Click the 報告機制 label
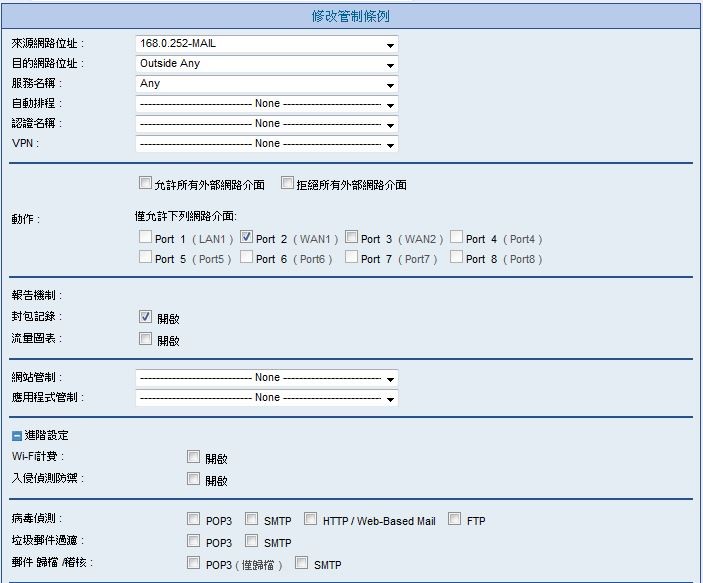Image resolution: width=703 pixels, height=583 pixels. [x=37, y=295]
